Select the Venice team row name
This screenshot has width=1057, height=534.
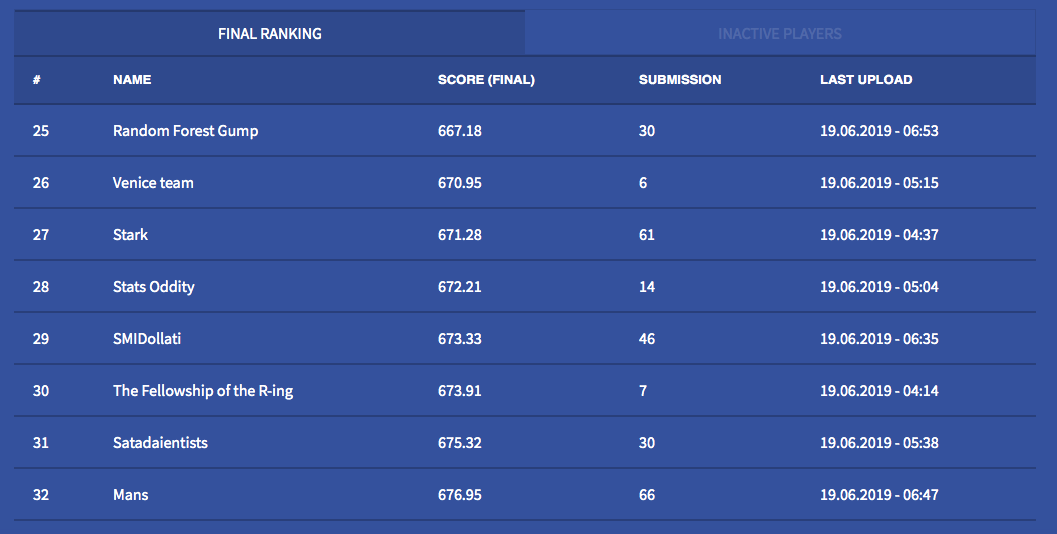(153, 183)
